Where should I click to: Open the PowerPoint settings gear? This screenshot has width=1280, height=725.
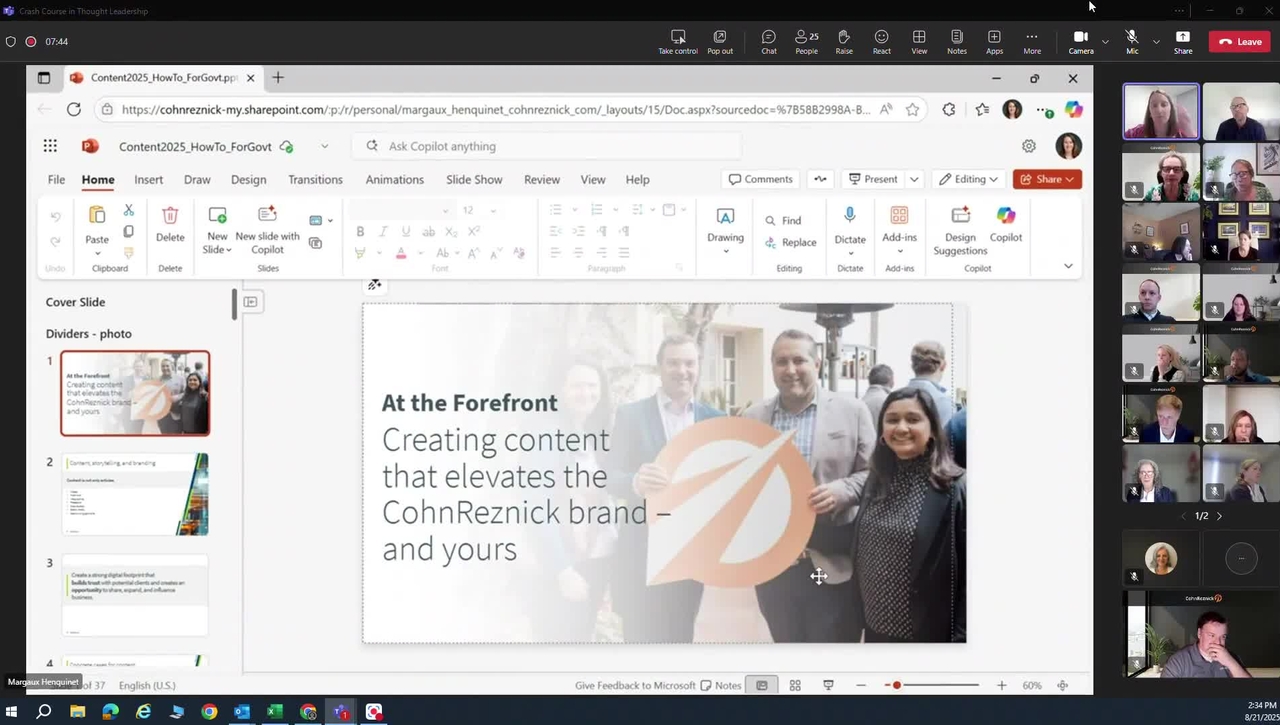(1029, 146)
